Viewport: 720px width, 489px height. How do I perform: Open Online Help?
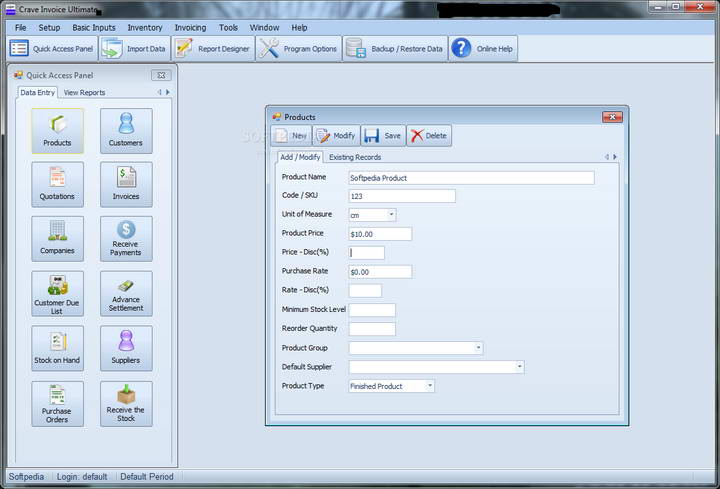pyautogui.click(x=483, y=48)
